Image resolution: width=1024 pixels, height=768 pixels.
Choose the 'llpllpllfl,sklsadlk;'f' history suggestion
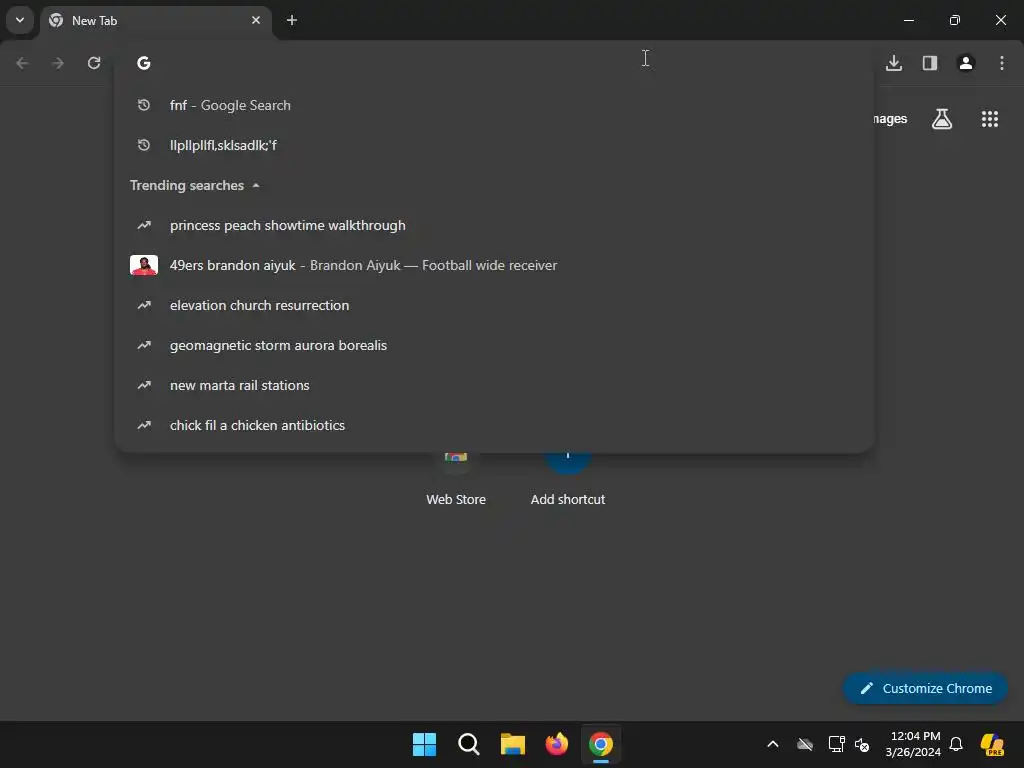(494, 145)
